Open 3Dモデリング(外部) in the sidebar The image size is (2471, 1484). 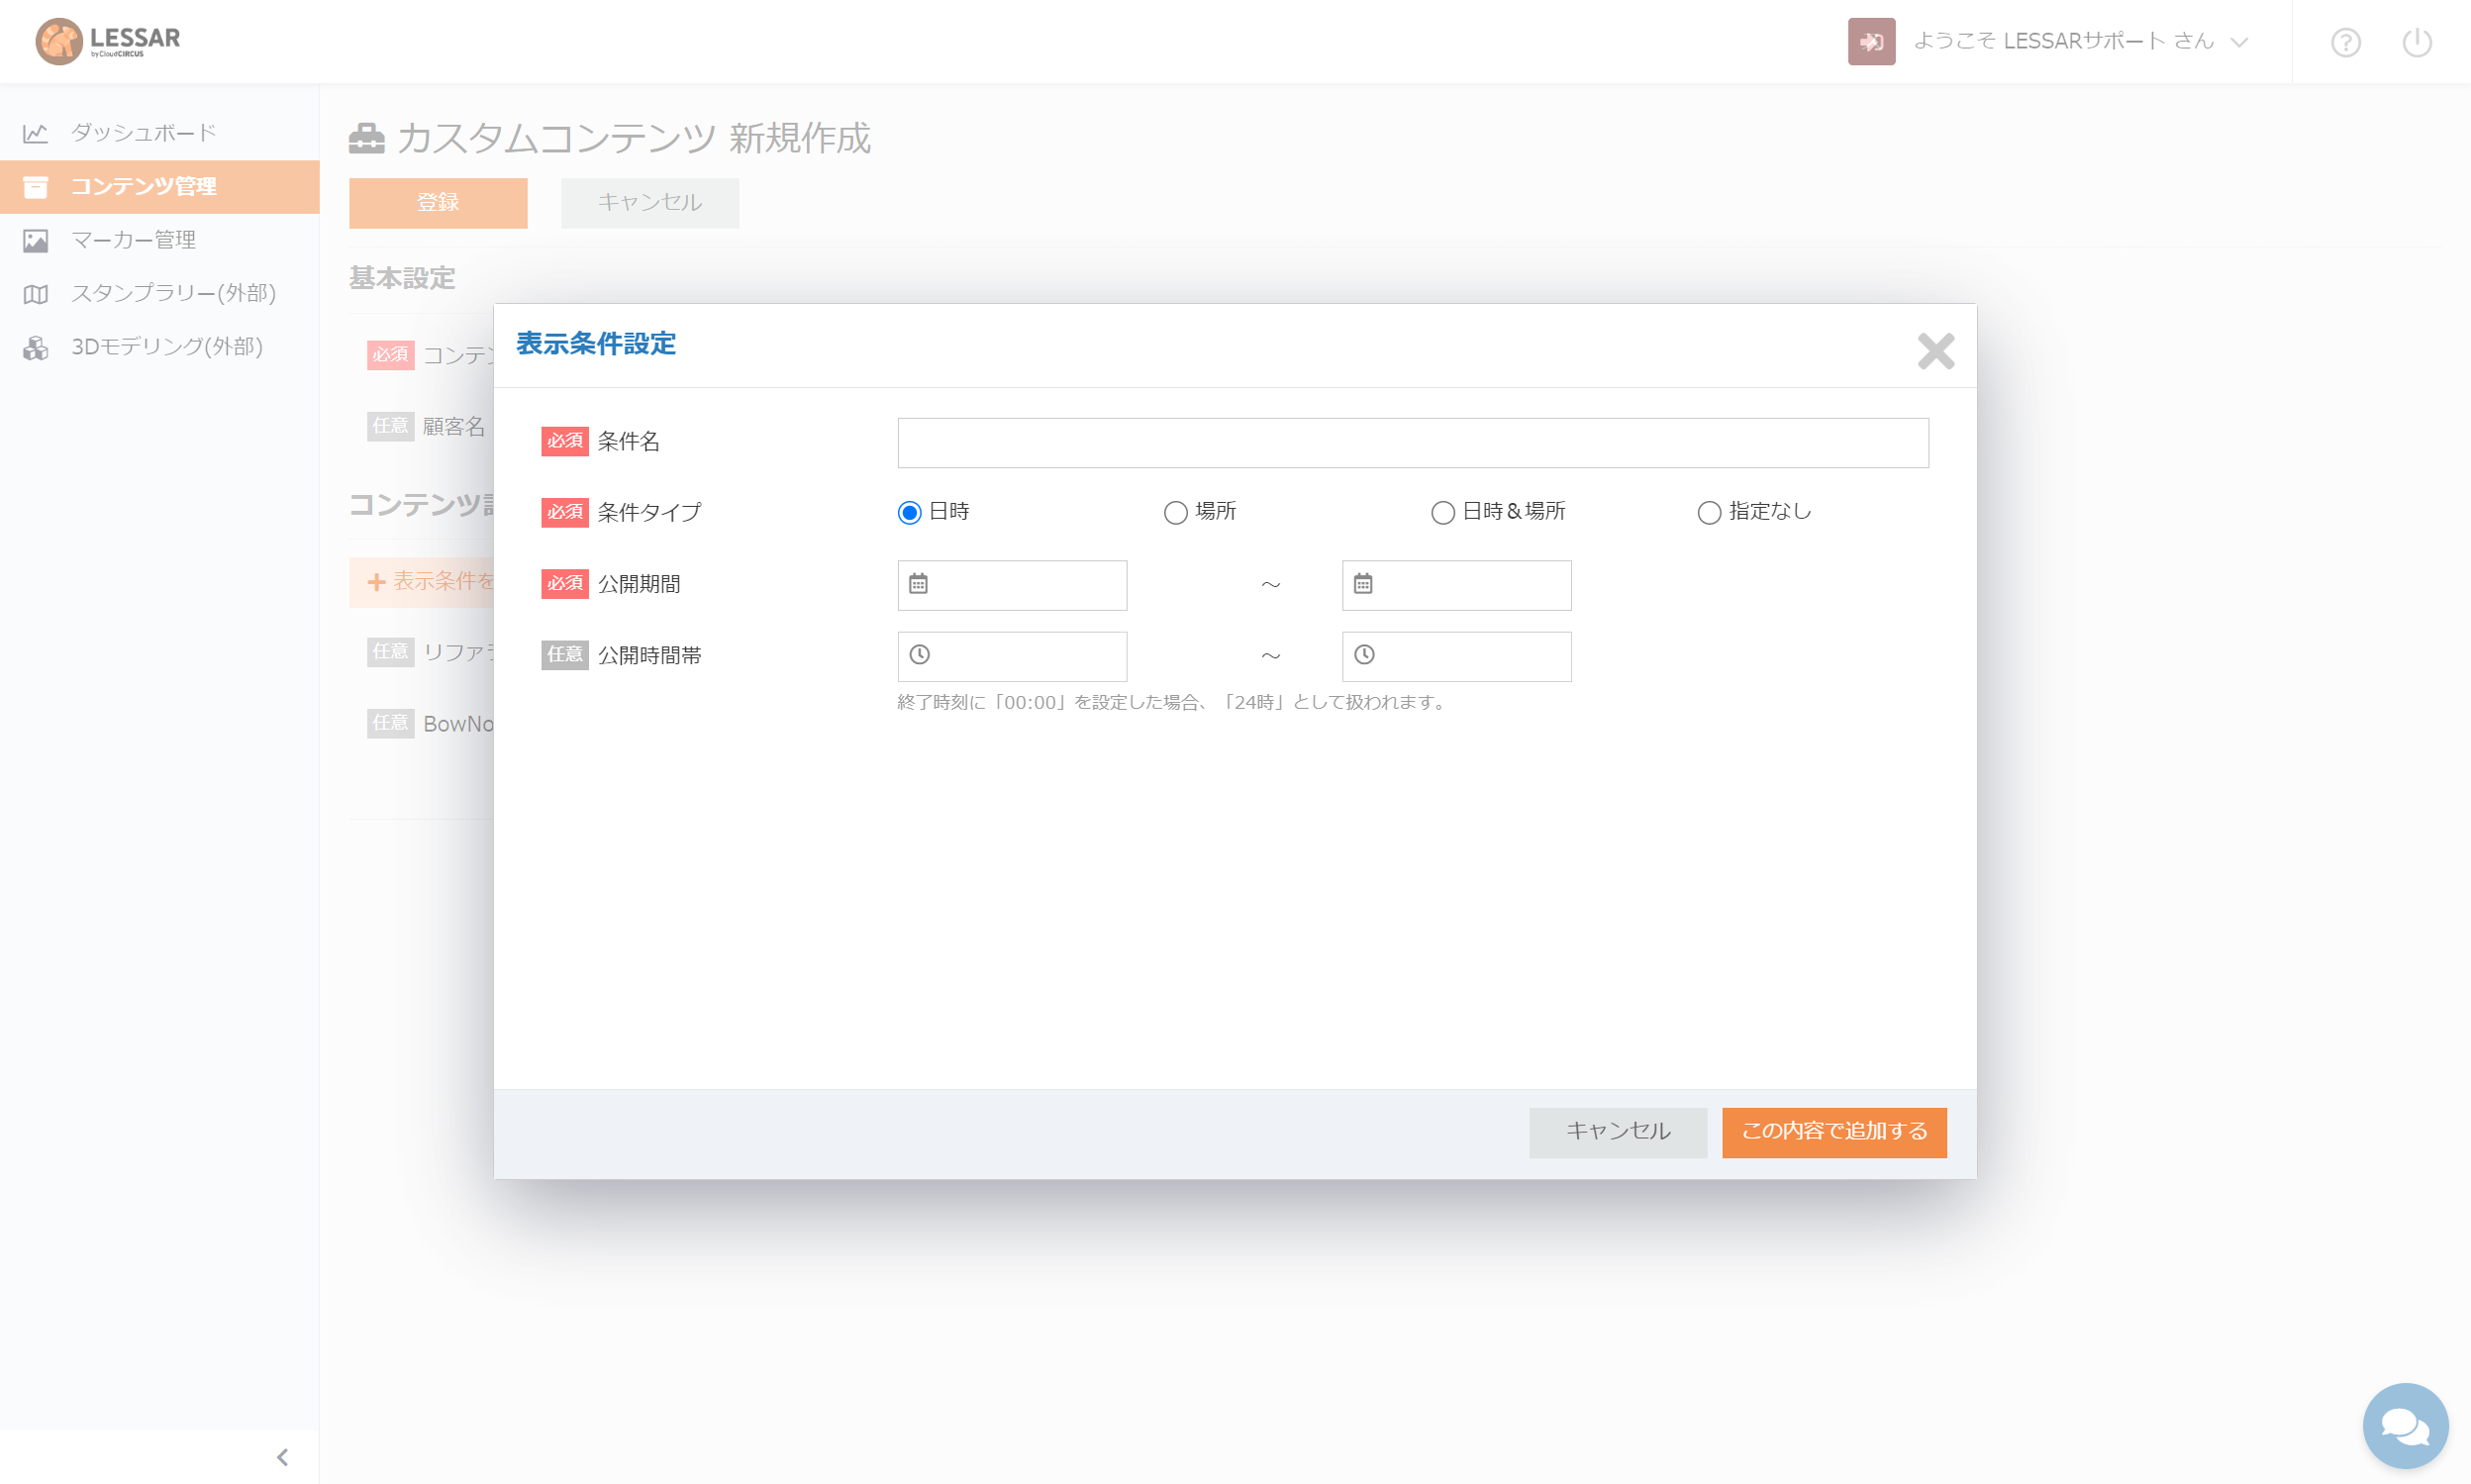(160, 347)
